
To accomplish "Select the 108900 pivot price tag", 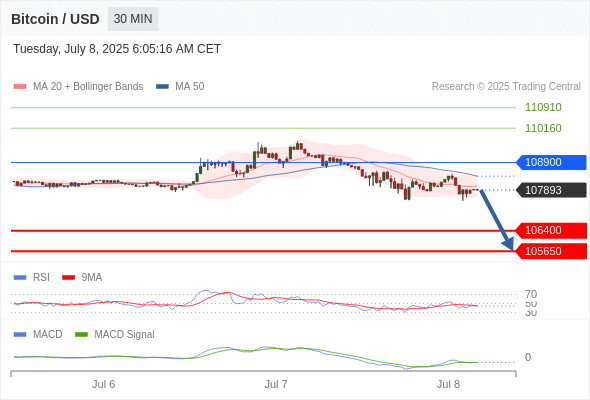I will 551,162.
